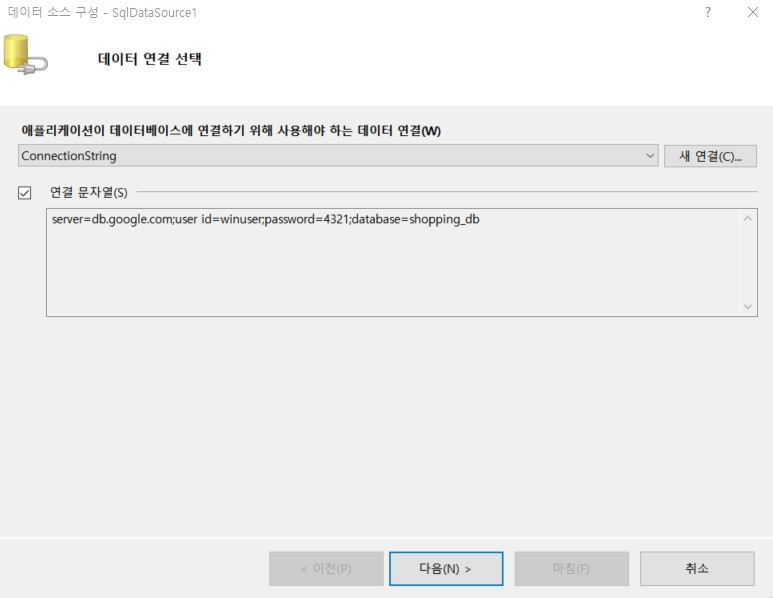Toggle the 연결 문자열(S) checkbox
Screen dimensions: 773x598
(x=24, y=192)
